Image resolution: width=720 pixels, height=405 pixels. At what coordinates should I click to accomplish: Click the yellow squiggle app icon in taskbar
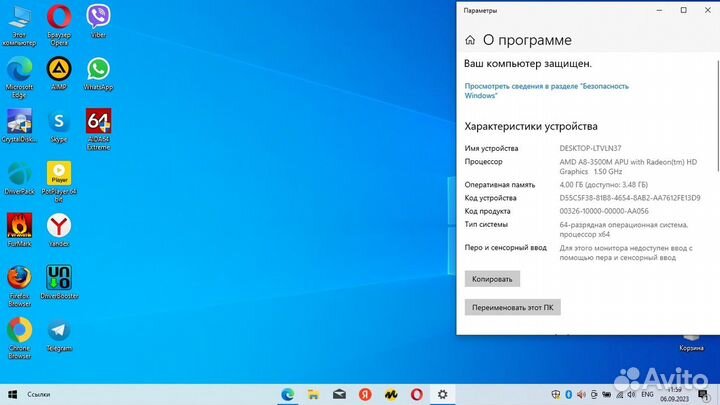click(391, 394)
